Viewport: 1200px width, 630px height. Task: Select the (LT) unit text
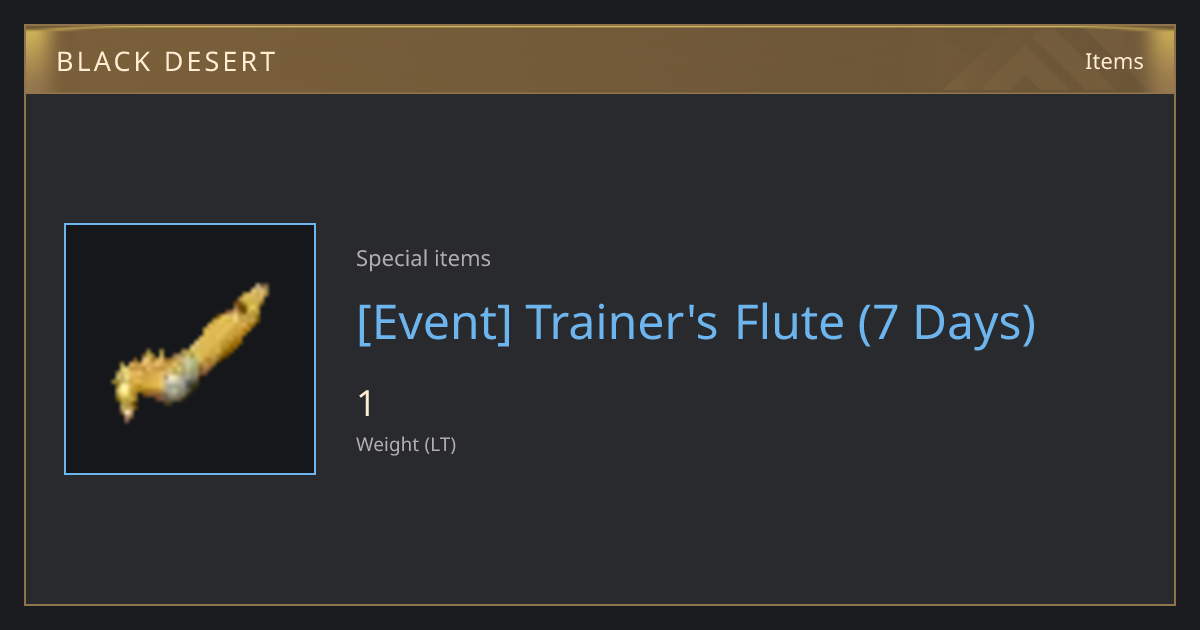click(x=441, y=444)
